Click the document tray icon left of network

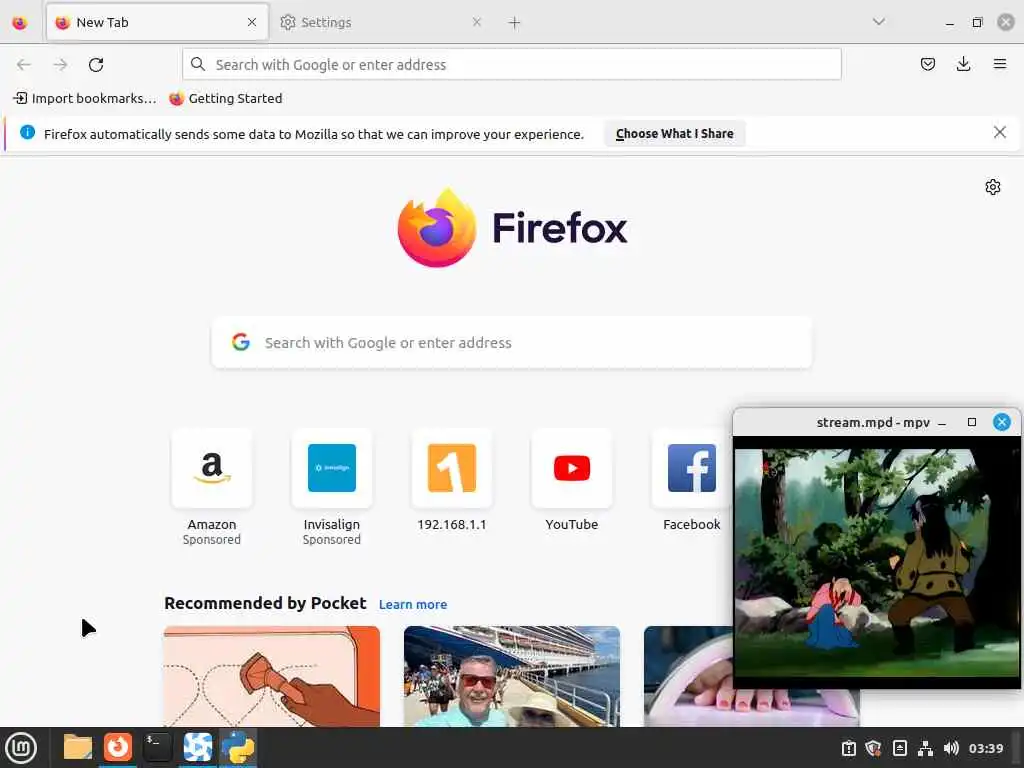point(899,748)
